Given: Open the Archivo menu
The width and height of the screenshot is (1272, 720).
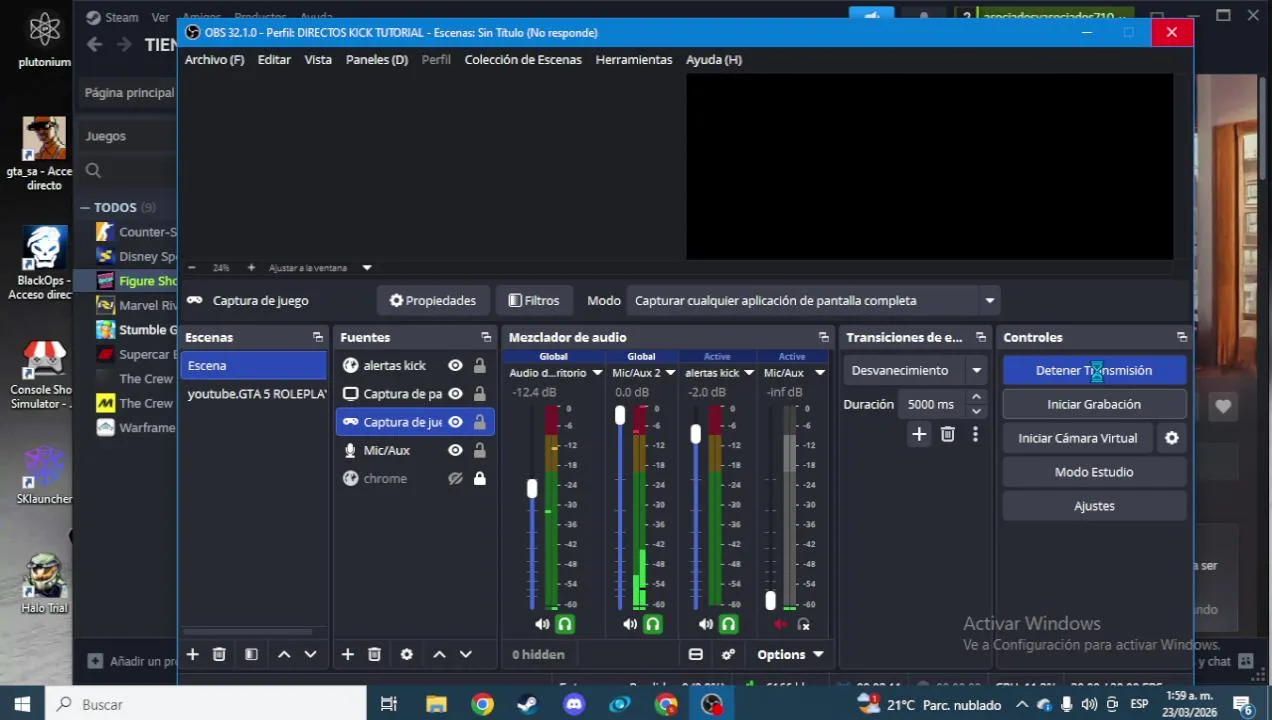Looking at the screenshot, I should [214, 60].
